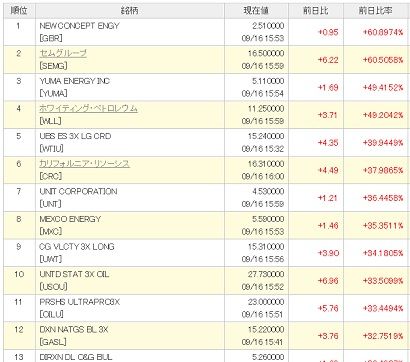Click the +5.76 price change
410x362 pixels.
(x=328, y=309)
